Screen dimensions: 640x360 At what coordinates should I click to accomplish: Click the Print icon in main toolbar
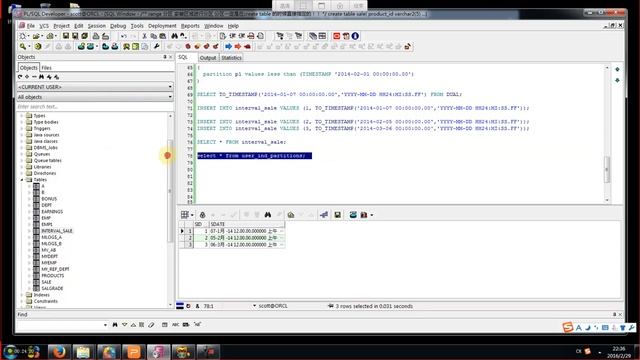tap(96, 36)
